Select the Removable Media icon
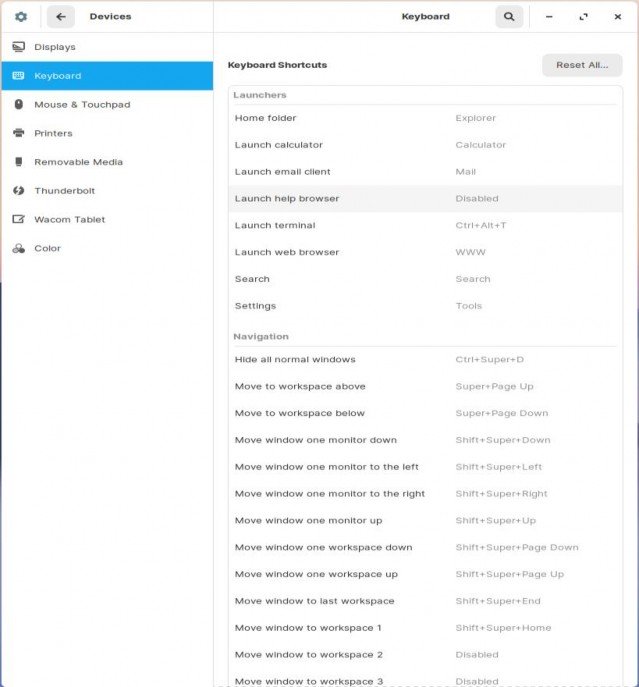639x687 pixels. point(19,162)
